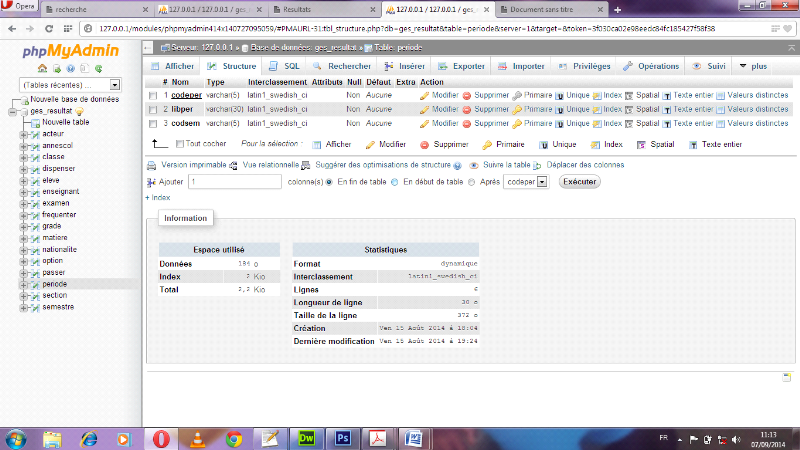Collapse the ges_resultat database tree

[13, 111]
